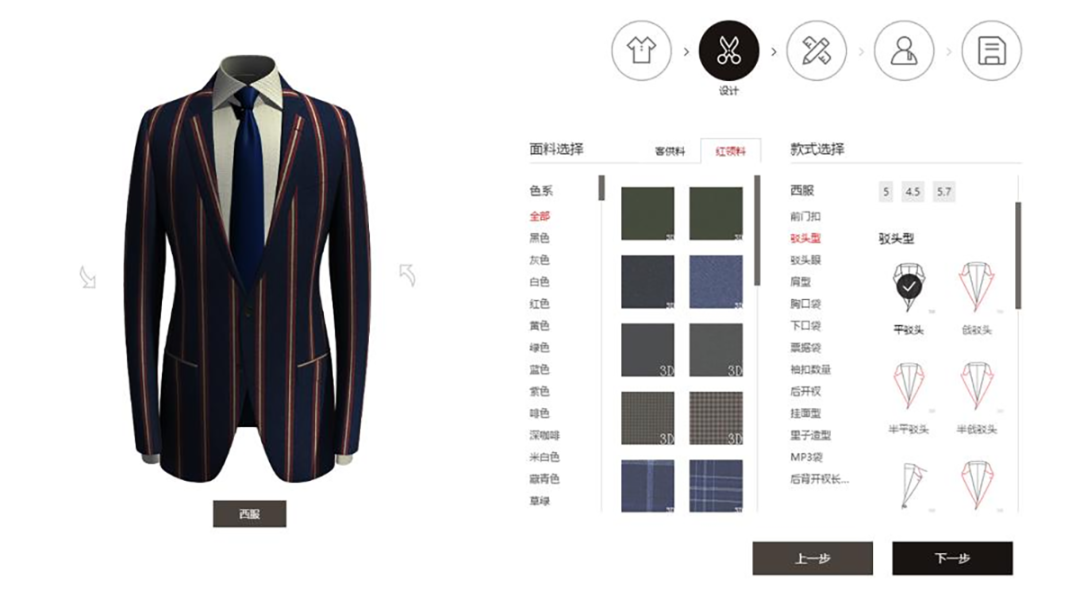
Task: Click the shirt garment step icon
Action: tap(641, 50)
